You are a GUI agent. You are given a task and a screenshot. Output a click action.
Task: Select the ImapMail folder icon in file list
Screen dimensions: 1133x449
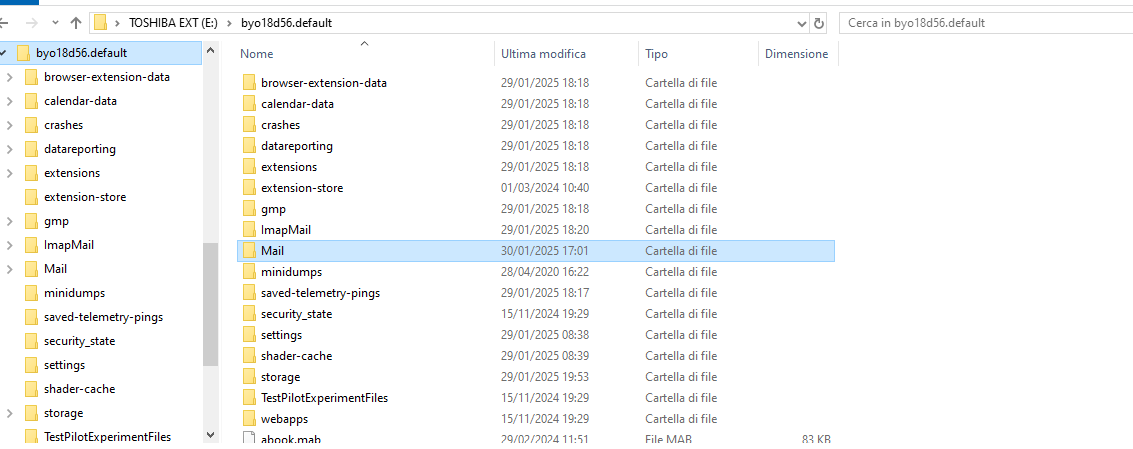click(249, 230)
